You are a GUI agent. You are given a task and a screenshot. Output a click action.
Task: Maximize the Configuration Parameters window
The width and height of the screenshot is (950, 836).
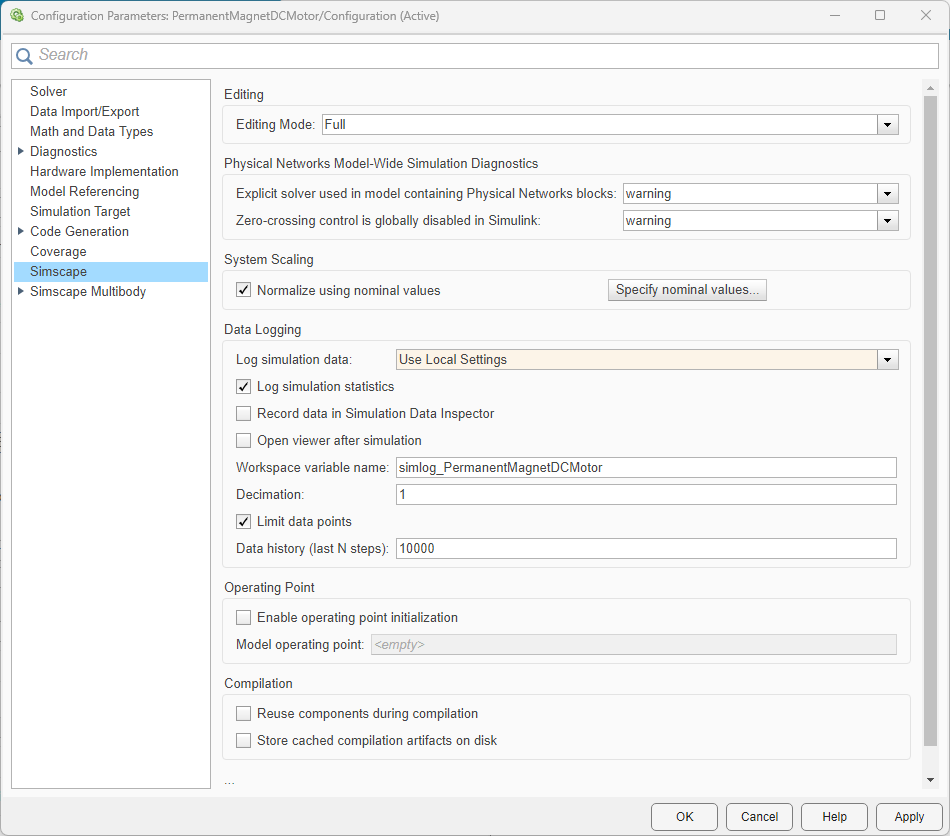(x=880, y=16)
